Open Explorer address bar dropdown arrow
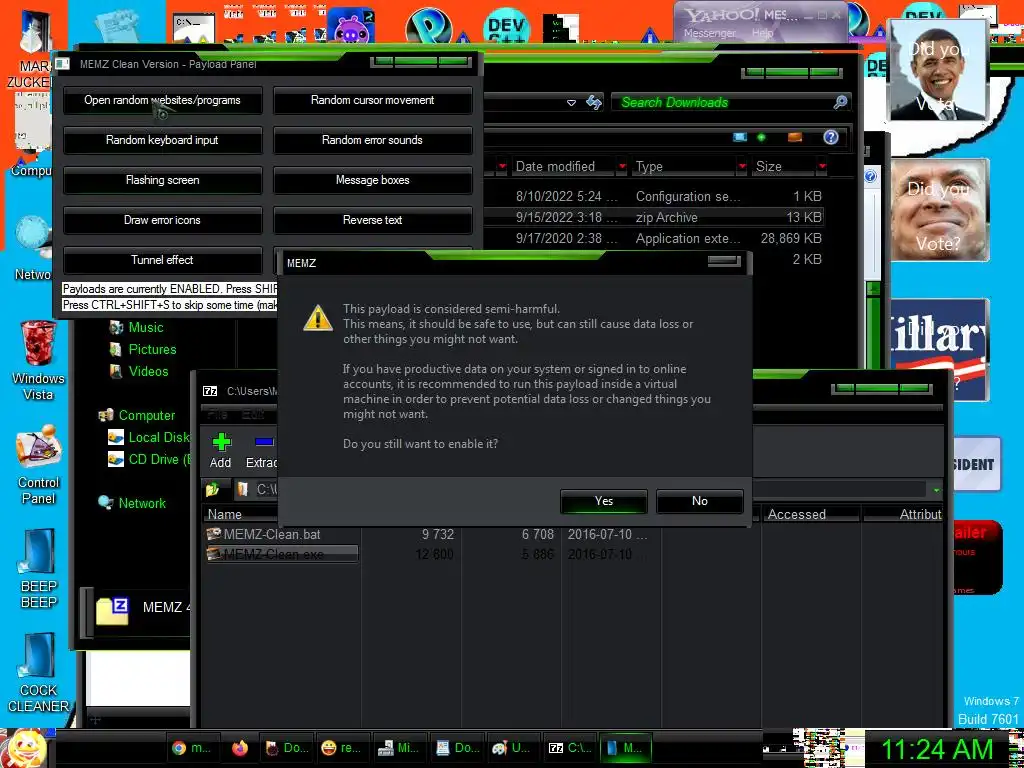1024x768 pixels. [571, 103]
